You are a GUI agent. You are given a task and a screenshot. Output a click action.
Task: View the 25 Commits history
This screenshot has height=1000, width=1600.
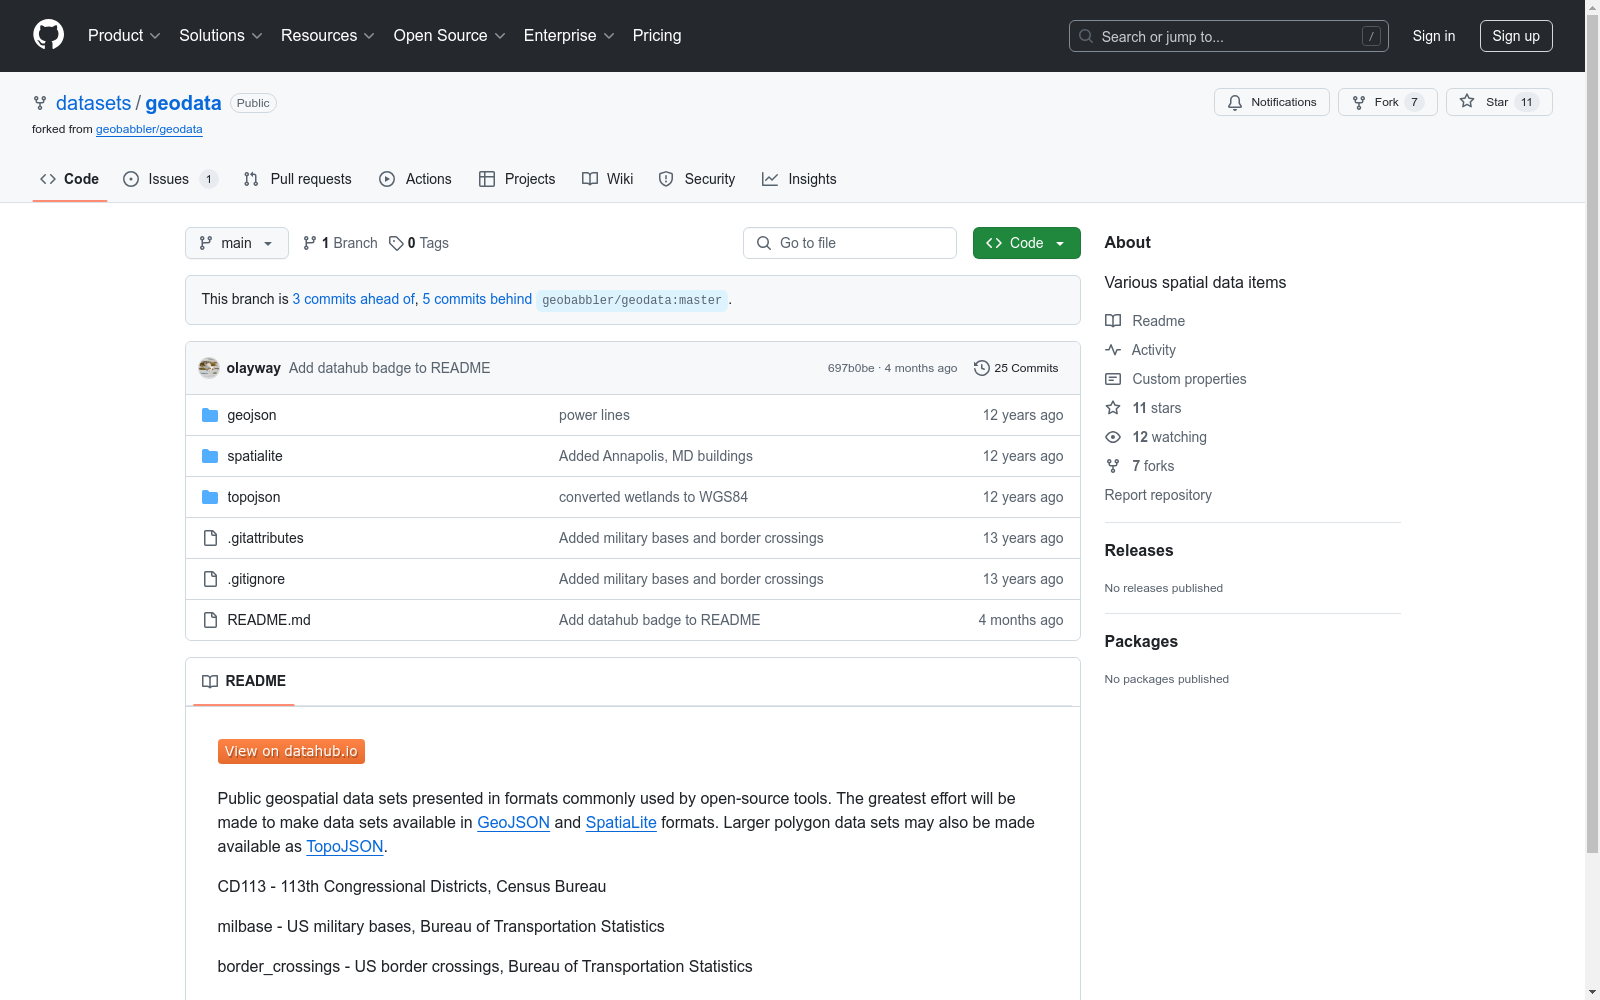click(x=1016, y=368)
